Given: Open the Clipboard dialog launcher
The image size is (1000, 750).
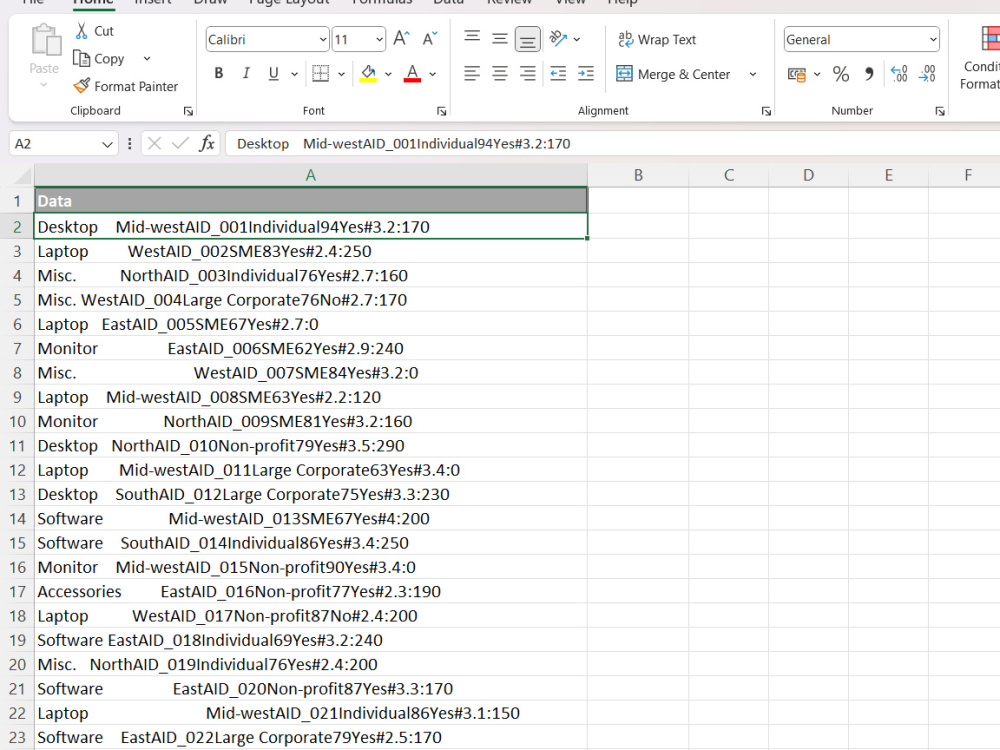Looking at the screenshot, I should point(188,111).
